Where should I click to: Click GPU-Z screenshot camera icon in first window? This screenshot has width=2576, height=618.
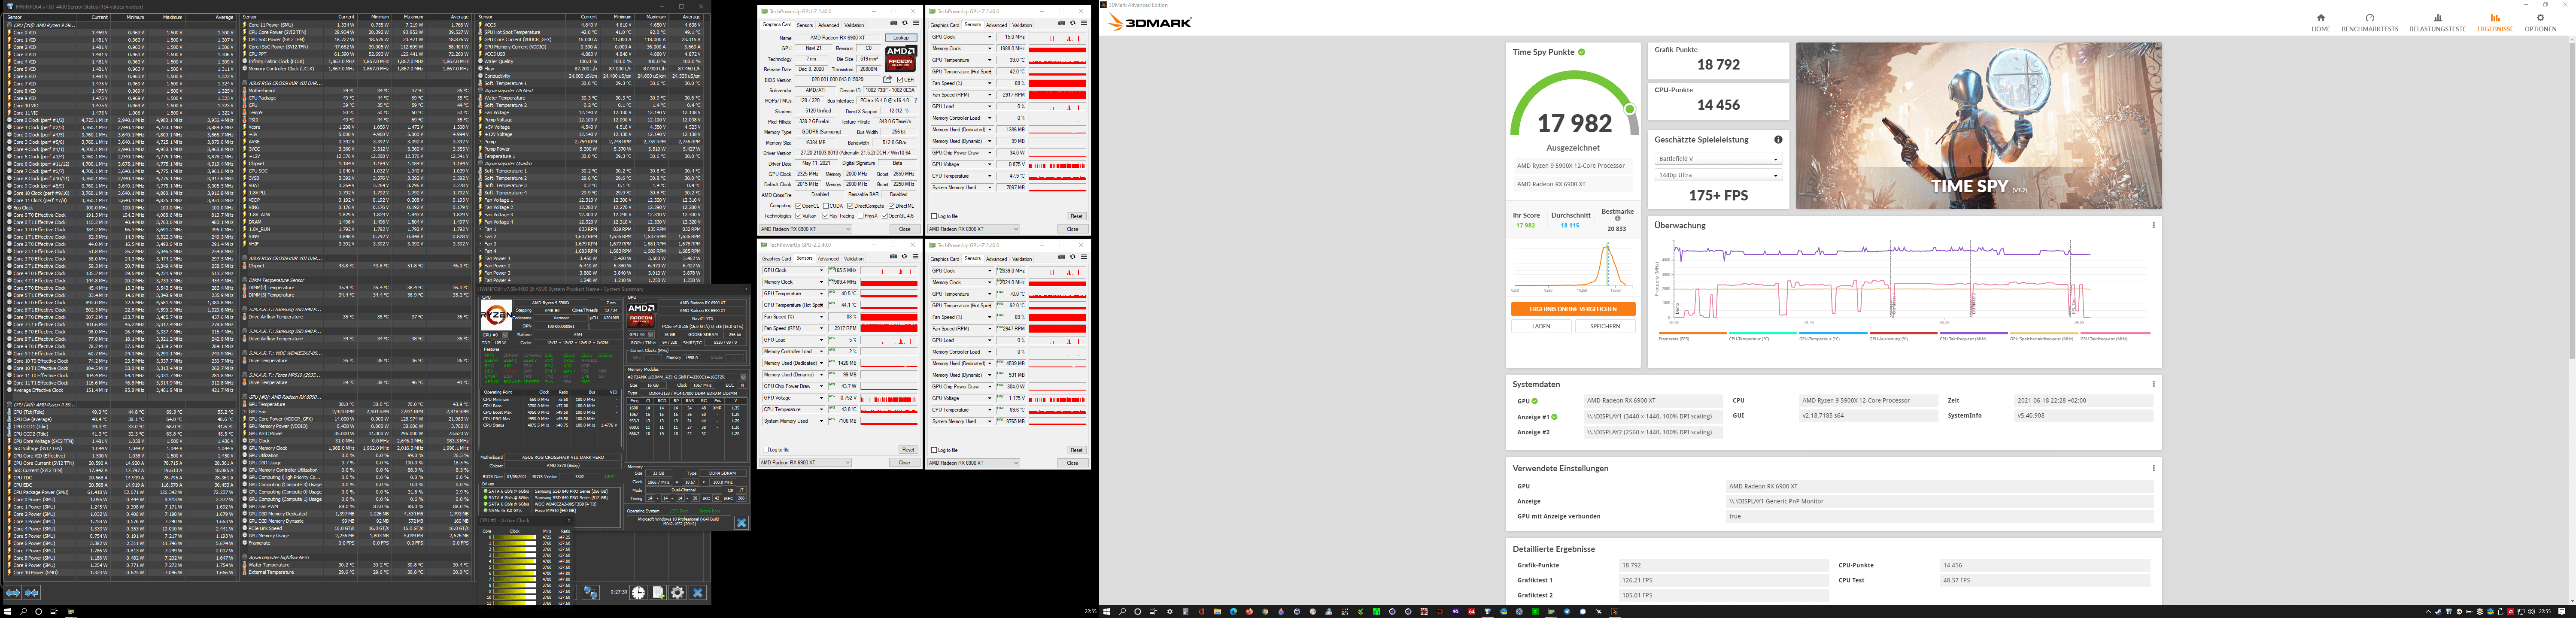(x=894, y=23)
